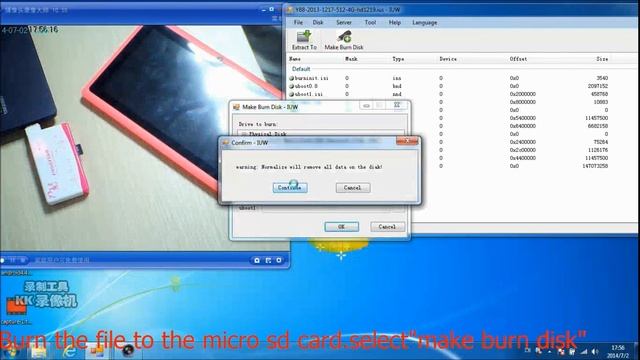Select the burninit.ini row icon
Viewport: 640px width, 360px height.
[x=291, y=78]
